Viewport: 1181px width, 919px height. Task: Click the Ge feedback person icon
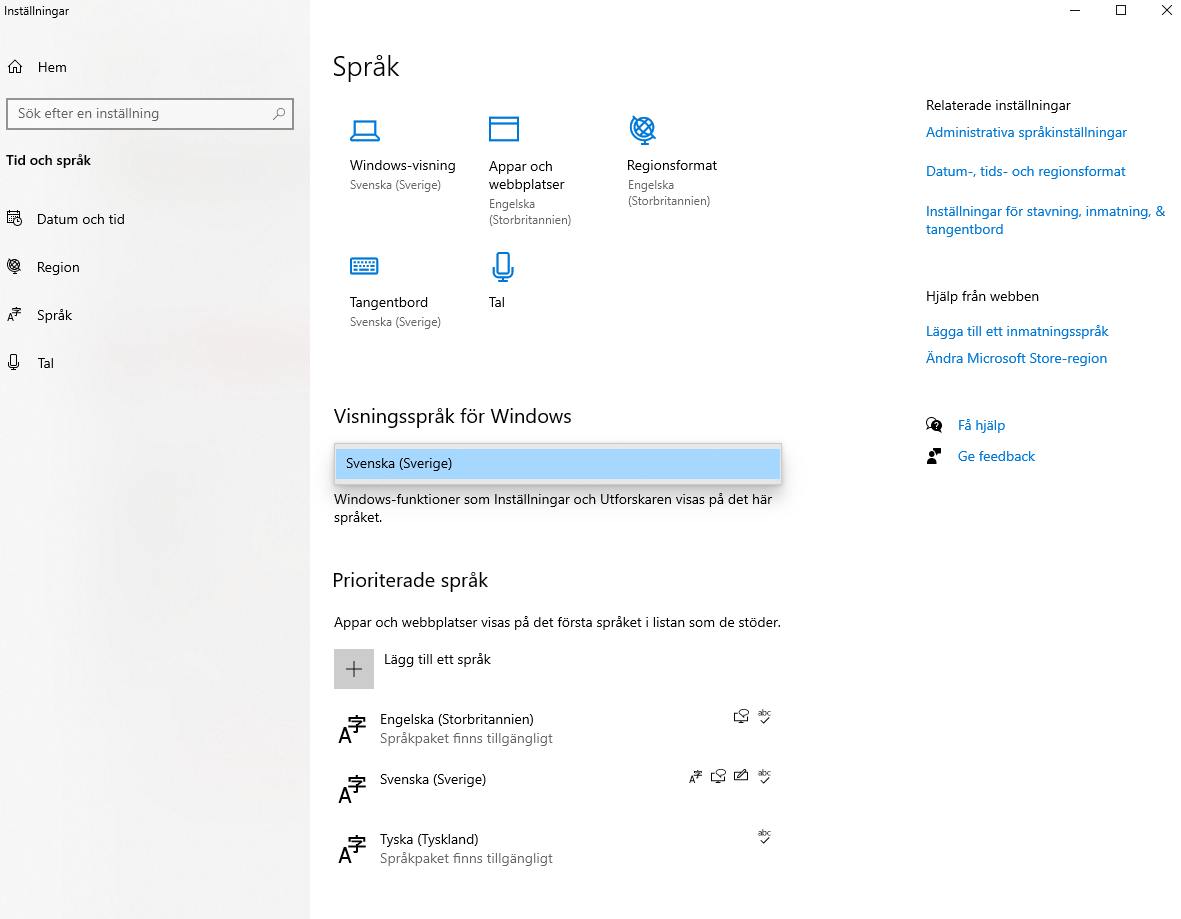tap(934, 456)
